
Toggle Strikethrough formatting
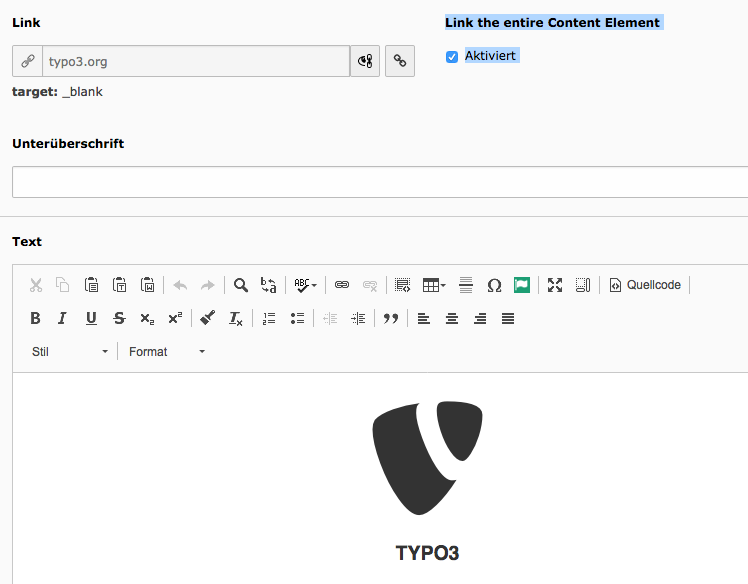point(119,318)
